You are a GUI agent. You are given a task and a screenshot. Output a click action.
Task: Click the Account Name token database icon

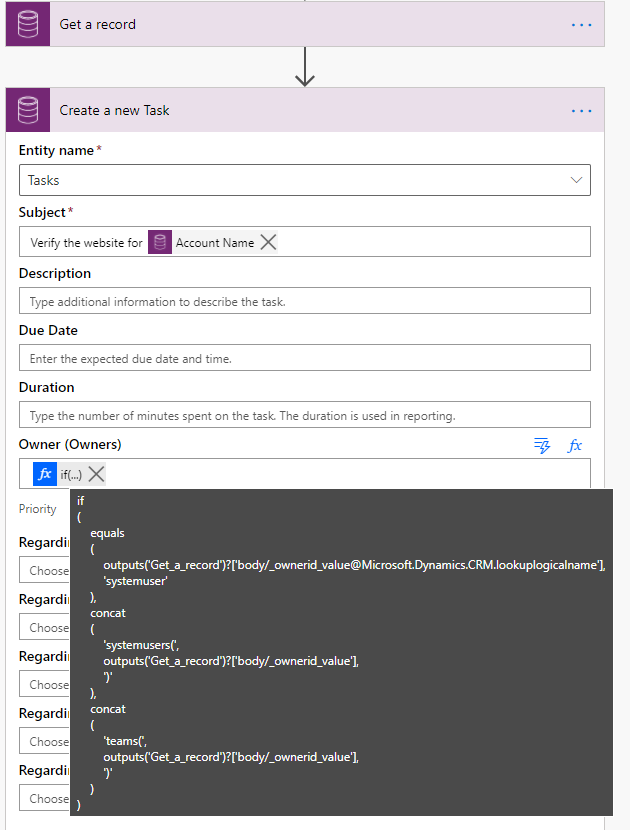coord(160,242)
